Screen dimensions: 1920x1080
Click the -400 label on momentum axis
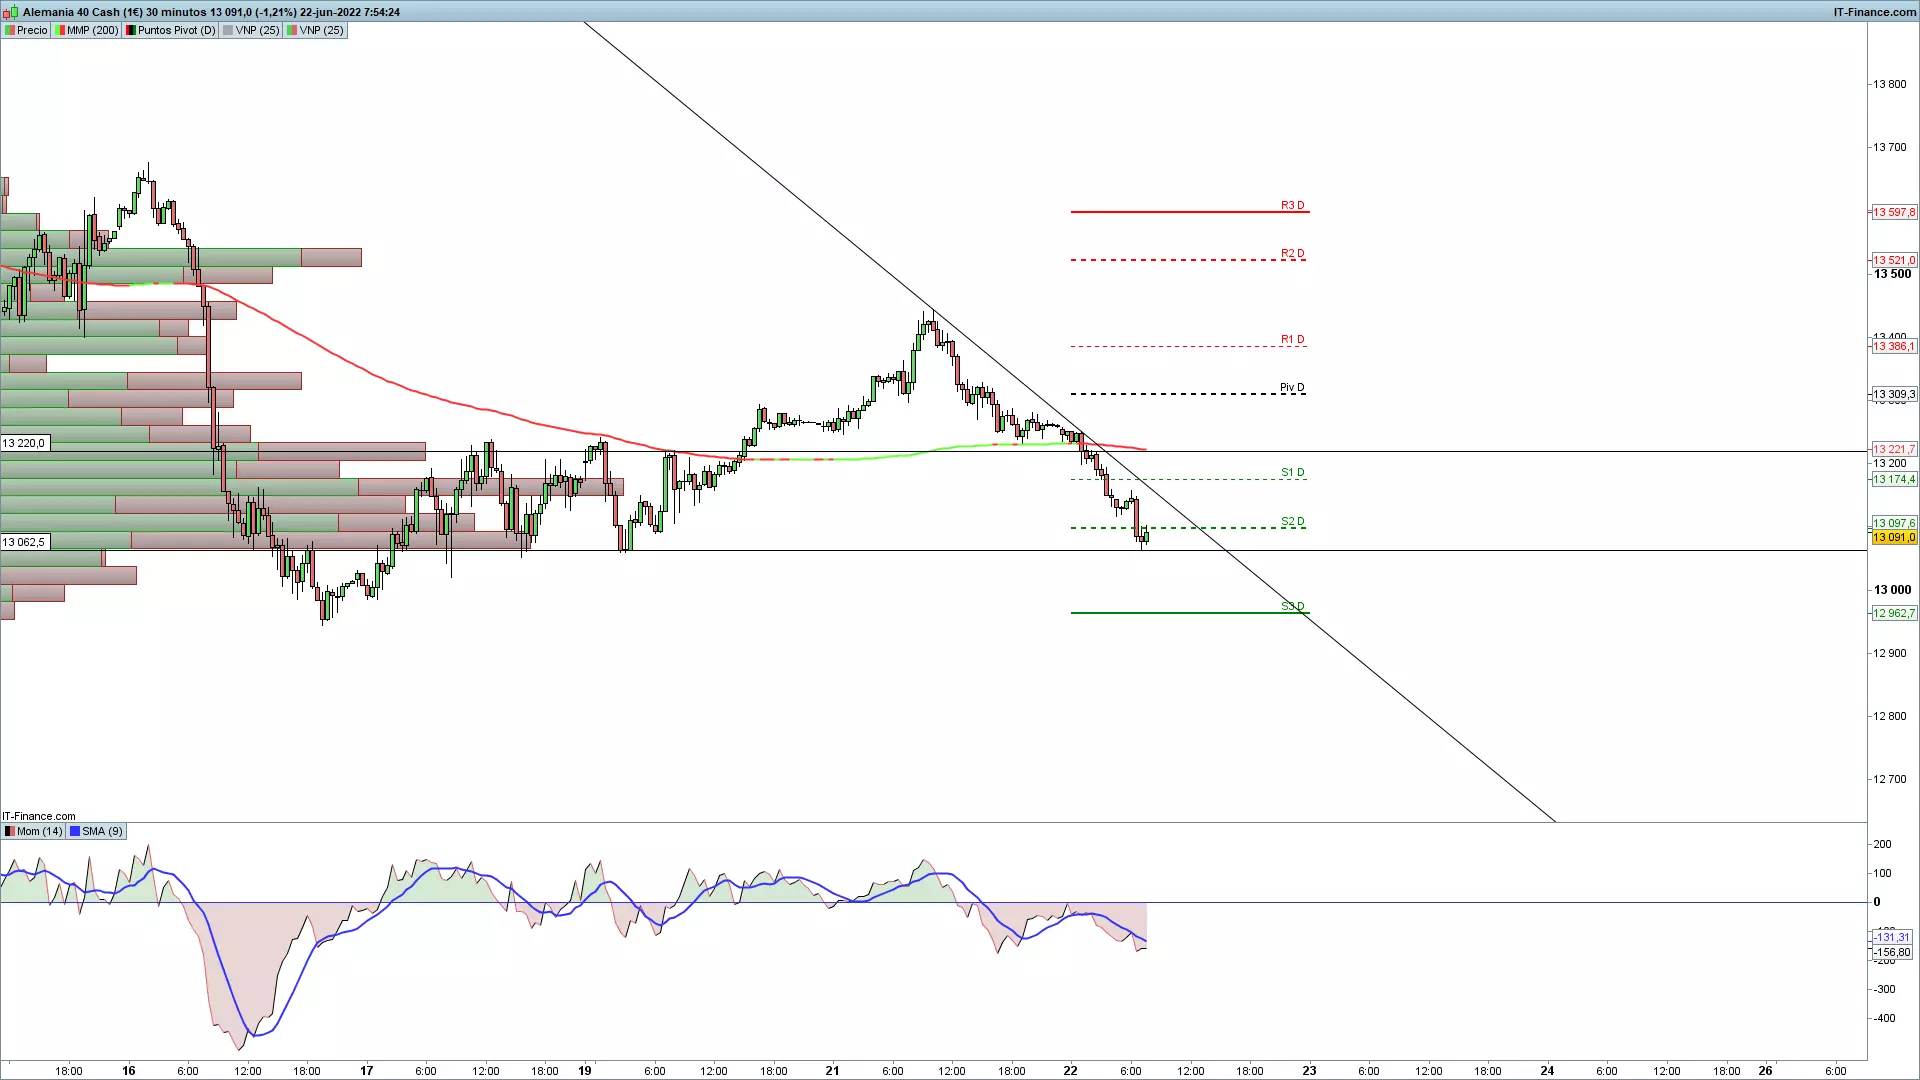(x=1884, y=1018)
